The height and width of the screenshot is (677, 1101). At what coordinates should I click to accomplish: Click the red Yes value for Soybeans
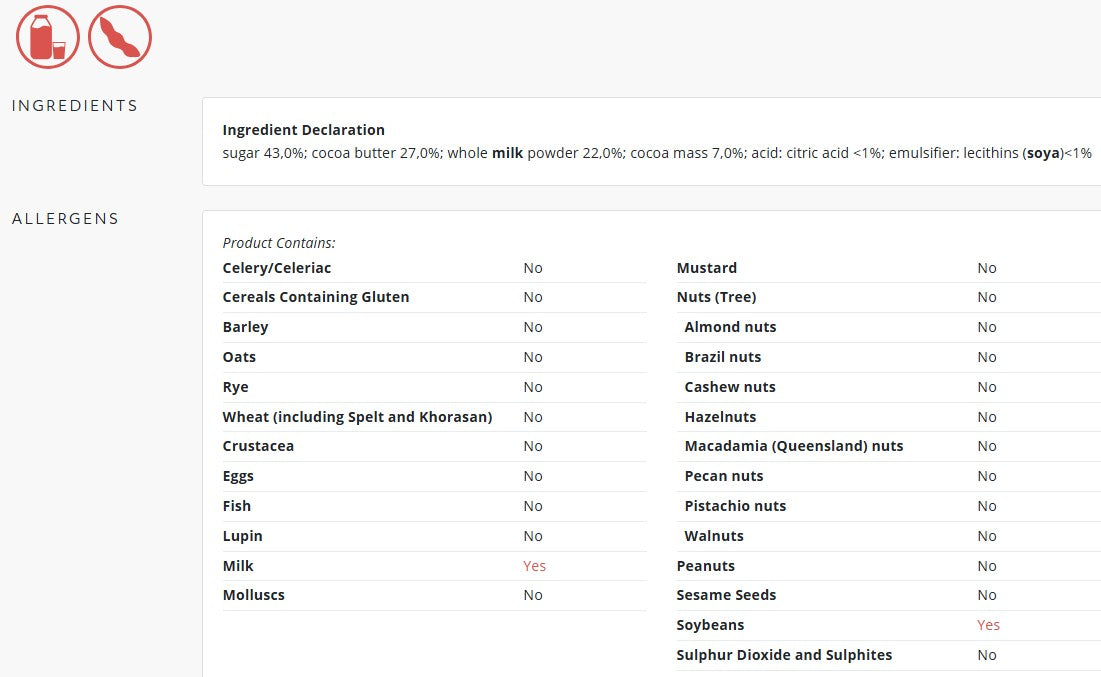[x=988, y=625]
